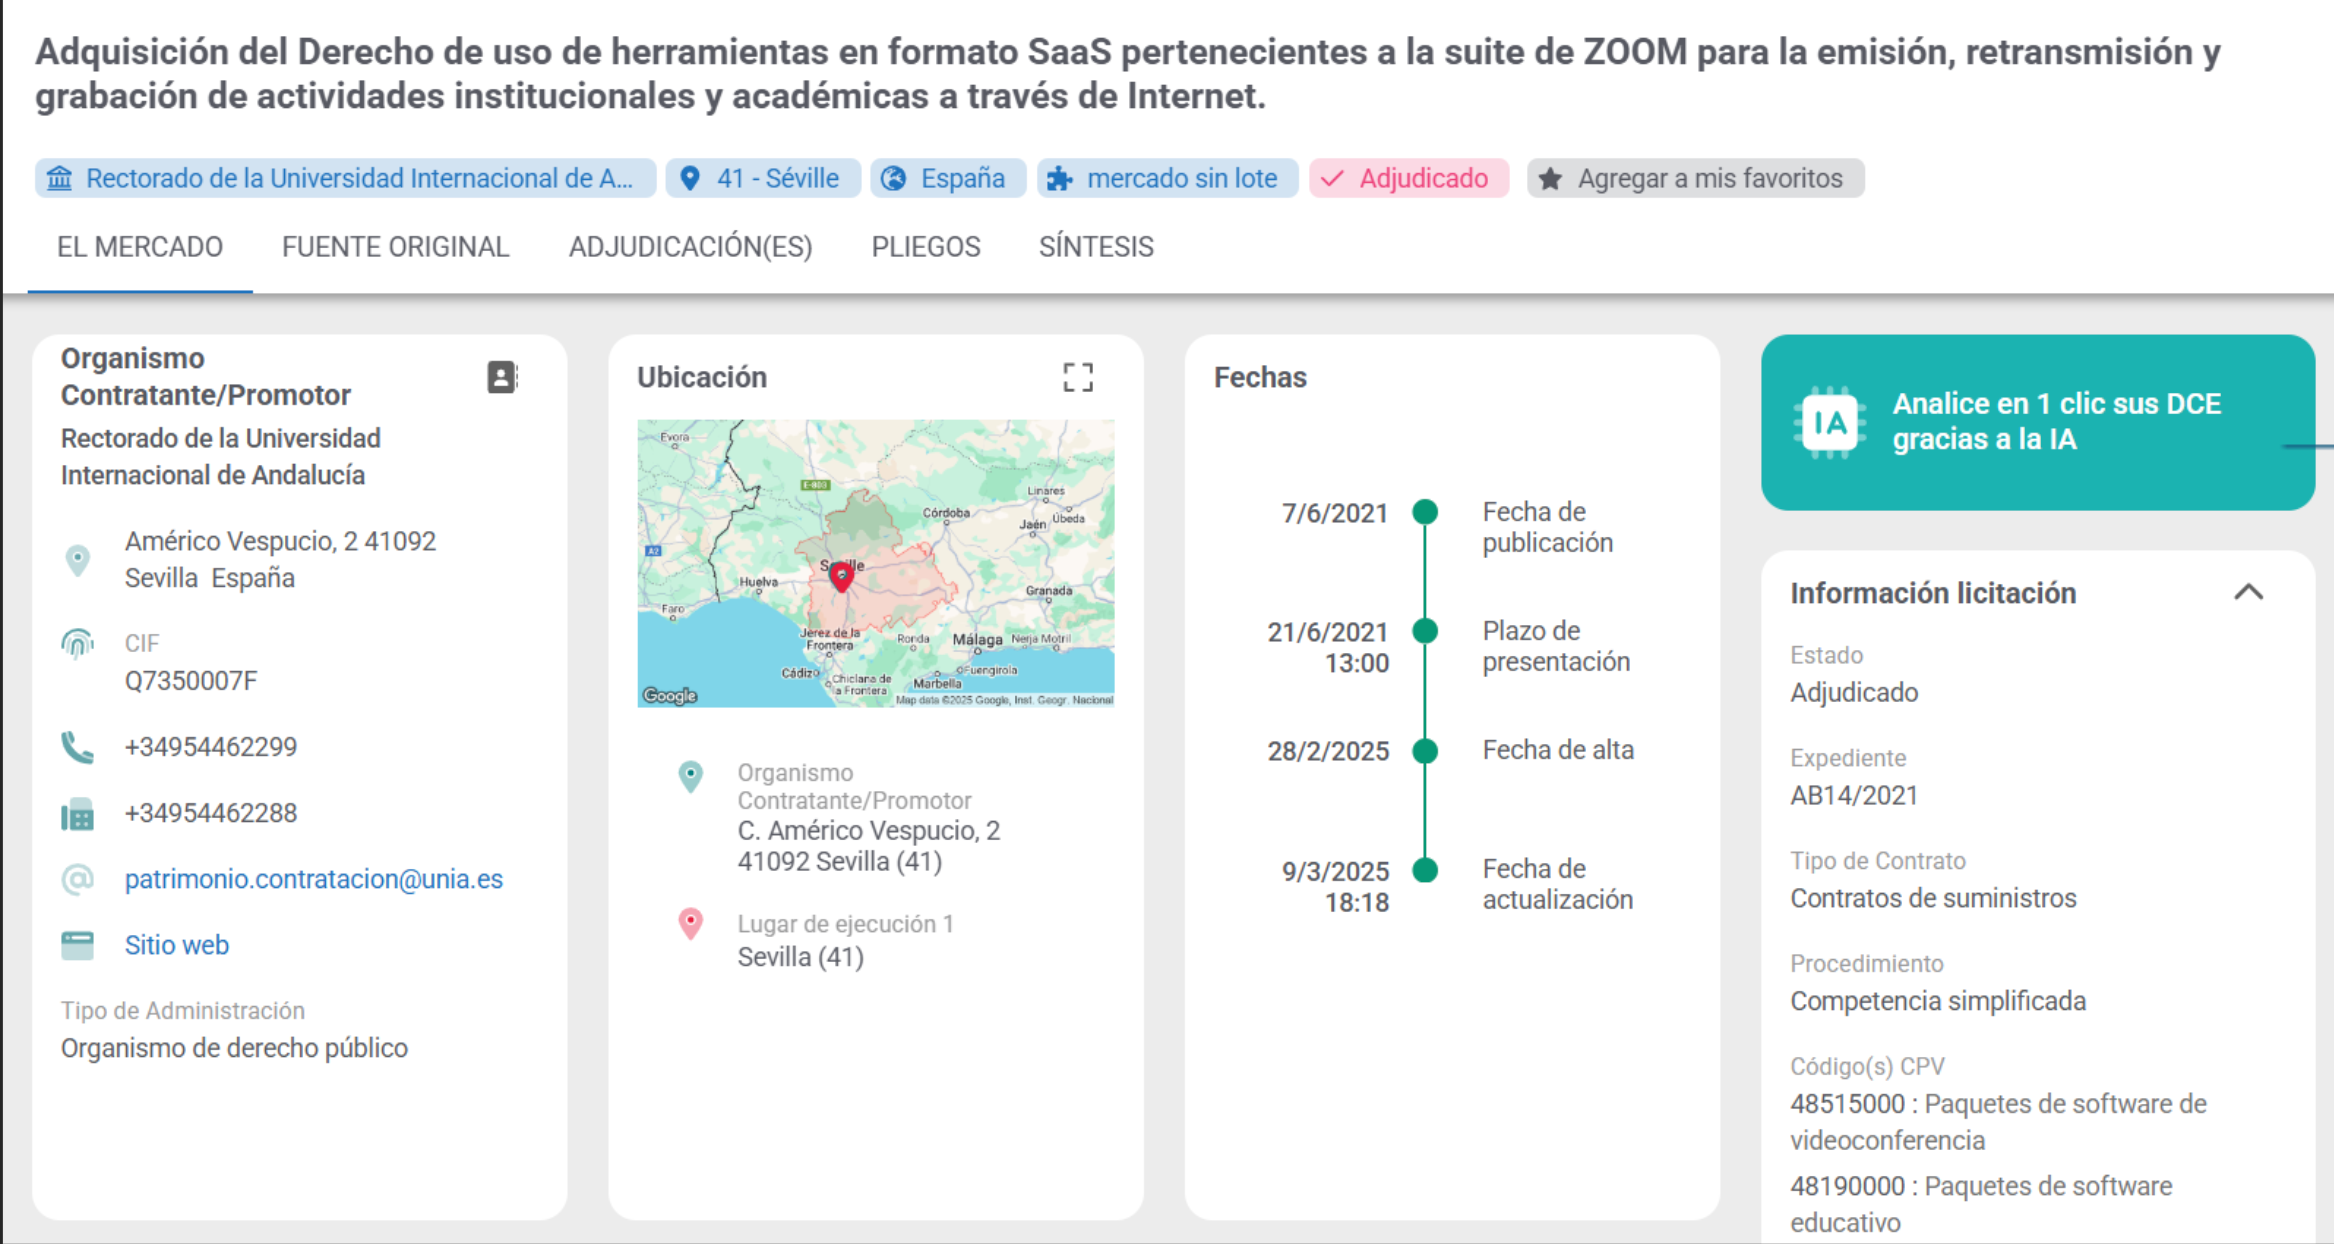Click the phone icon beside +34954462299
Image resolution: width=2334 pixels, height=1244 pixels.
77,747
